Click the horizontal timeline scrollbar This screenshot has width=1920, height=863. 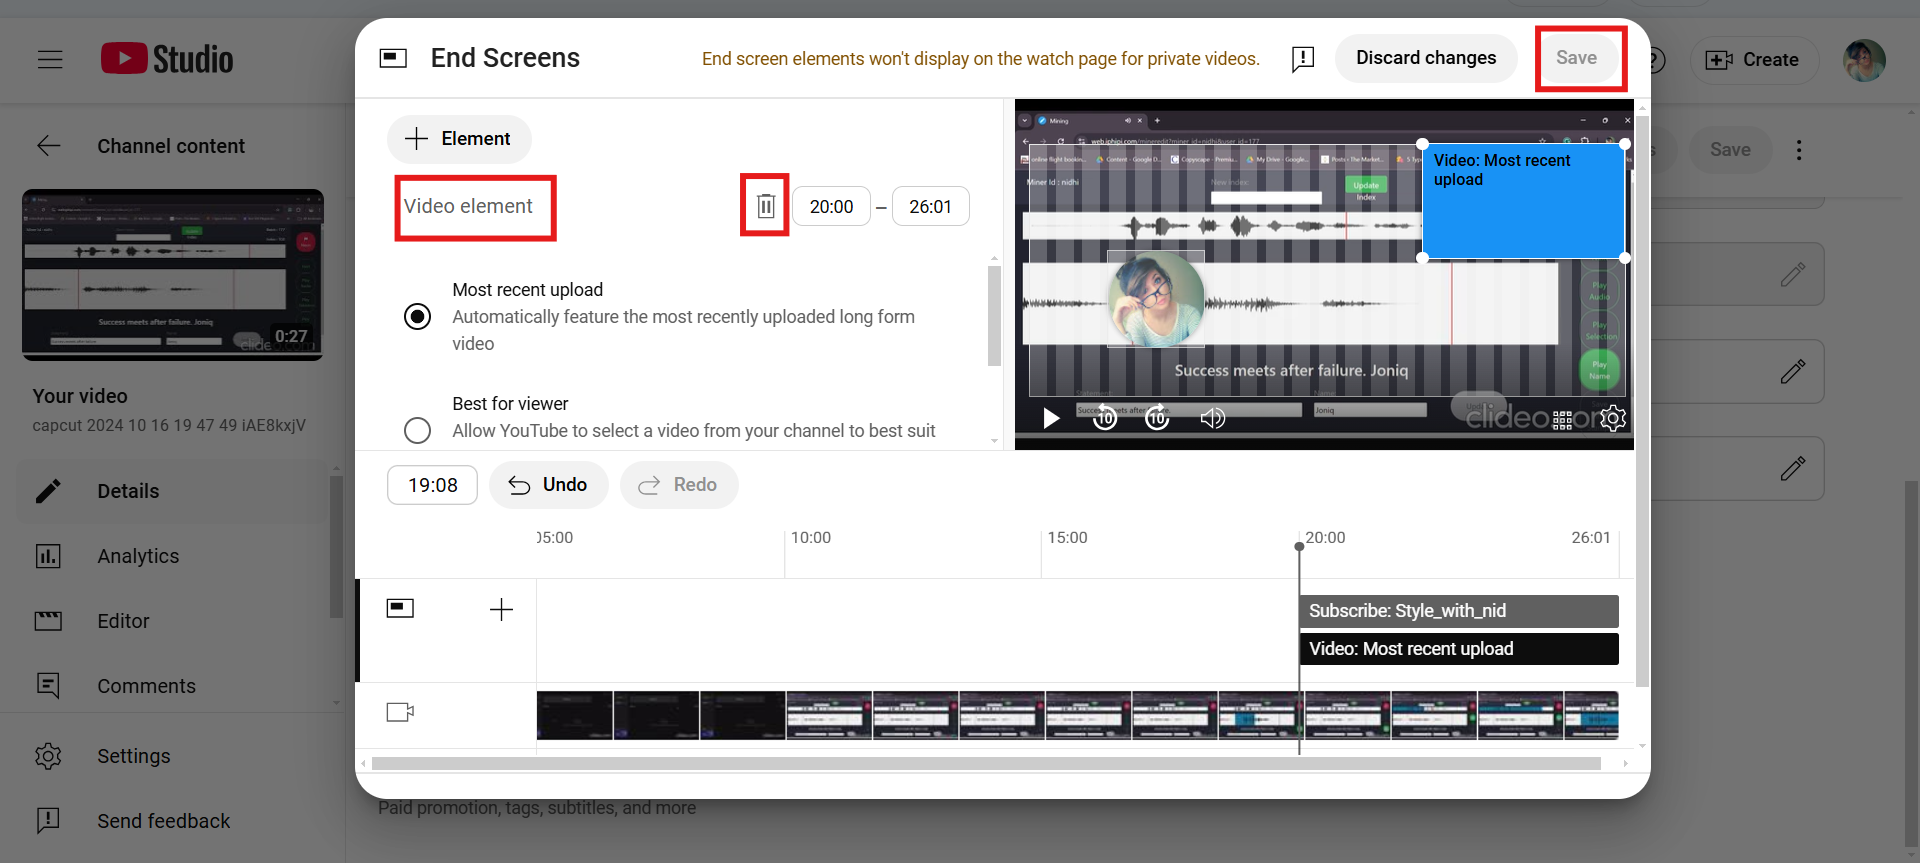(986, 764)
